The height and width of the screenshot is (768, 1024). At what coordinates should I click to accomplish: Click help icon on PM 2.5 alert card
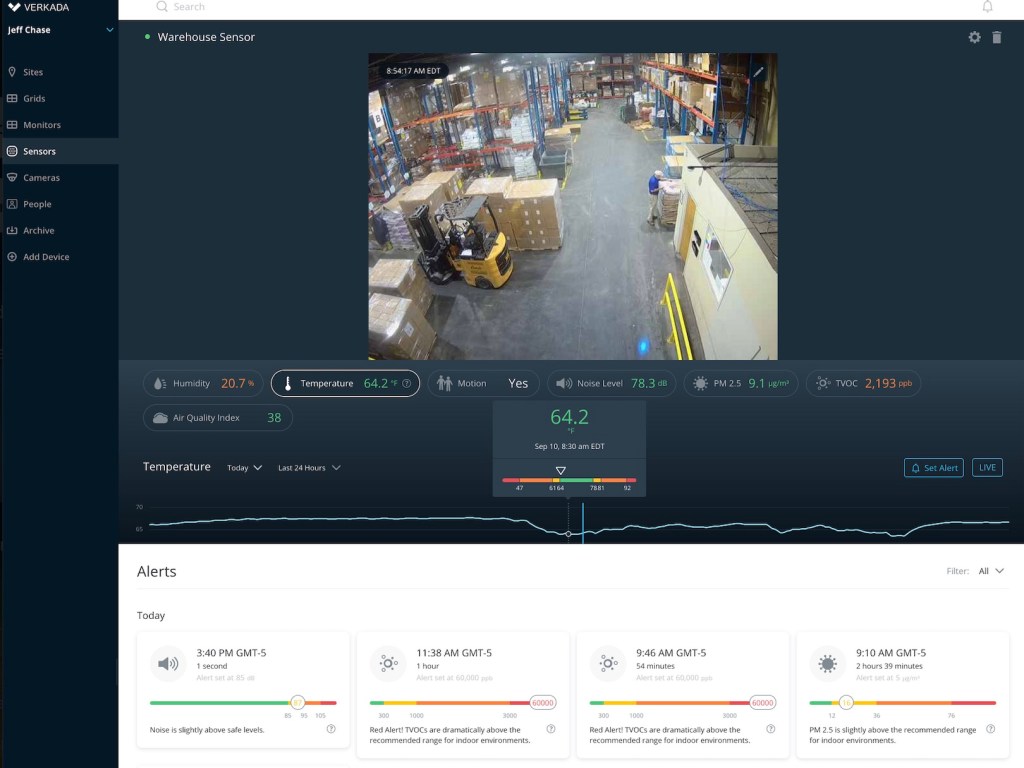click(x=990, y=729)
